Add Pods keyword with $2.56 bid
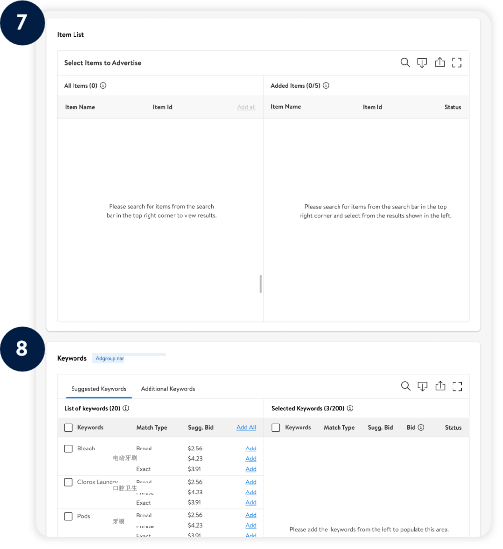Screen dimensions: 503x549 point(251,515)
